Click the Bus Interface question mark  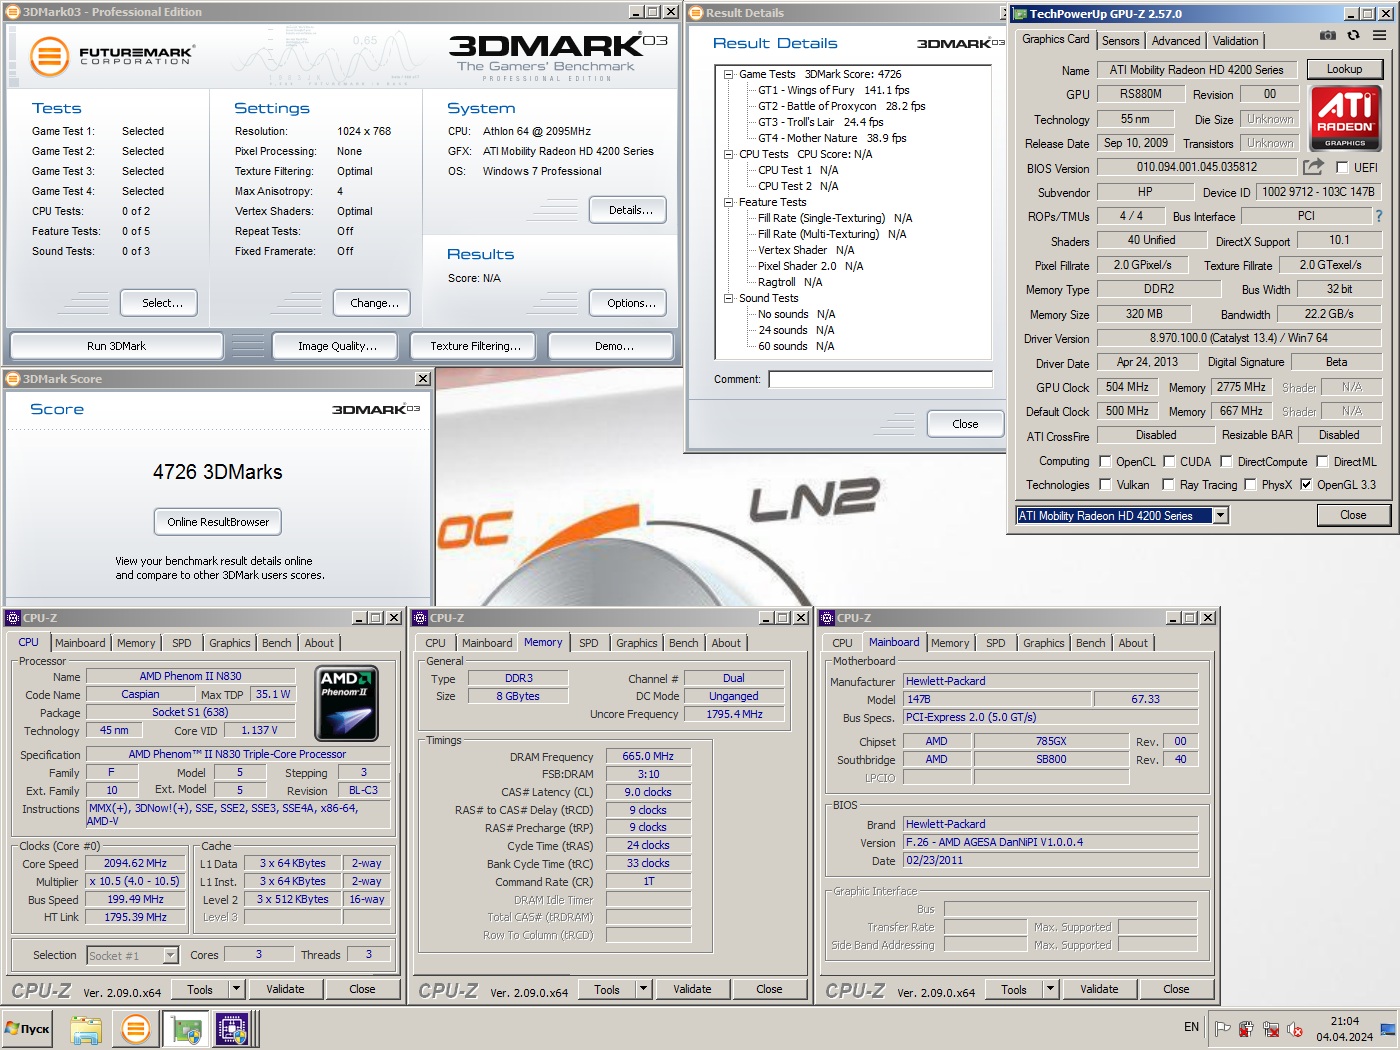[x=1379, y=216]
